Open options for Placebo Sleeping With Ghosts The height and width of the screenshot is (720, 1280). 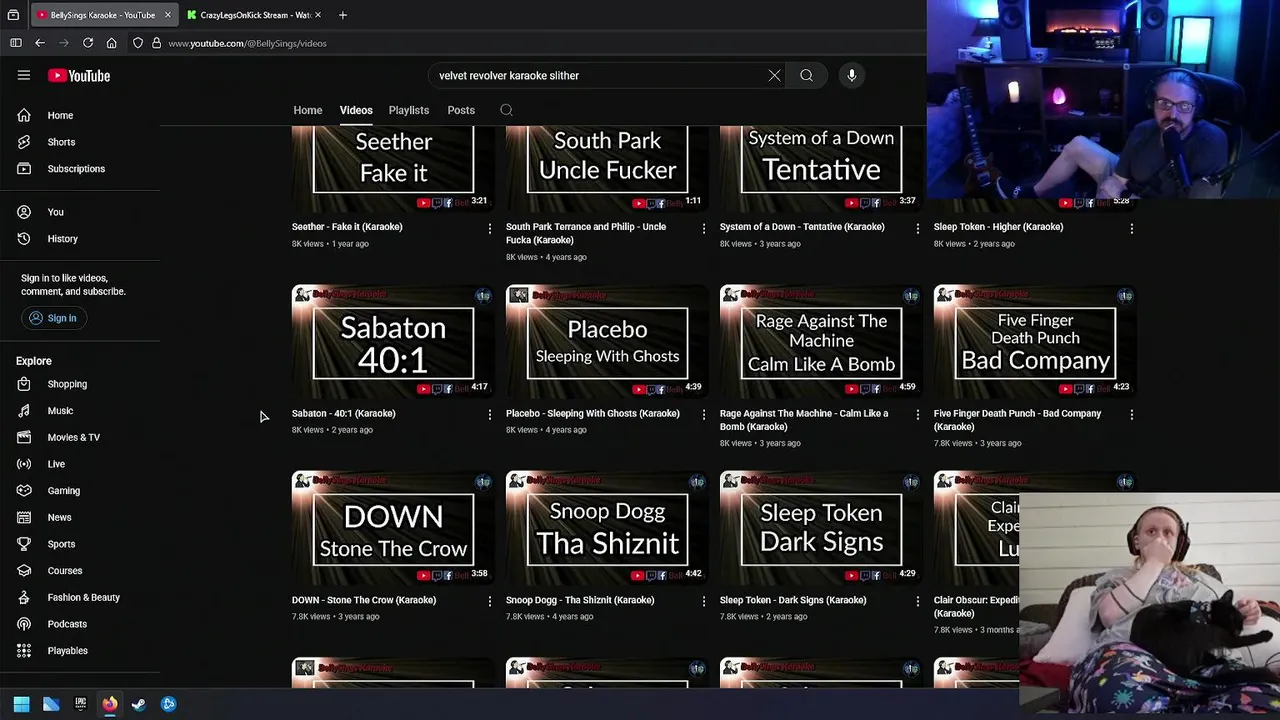click(703, 415)
